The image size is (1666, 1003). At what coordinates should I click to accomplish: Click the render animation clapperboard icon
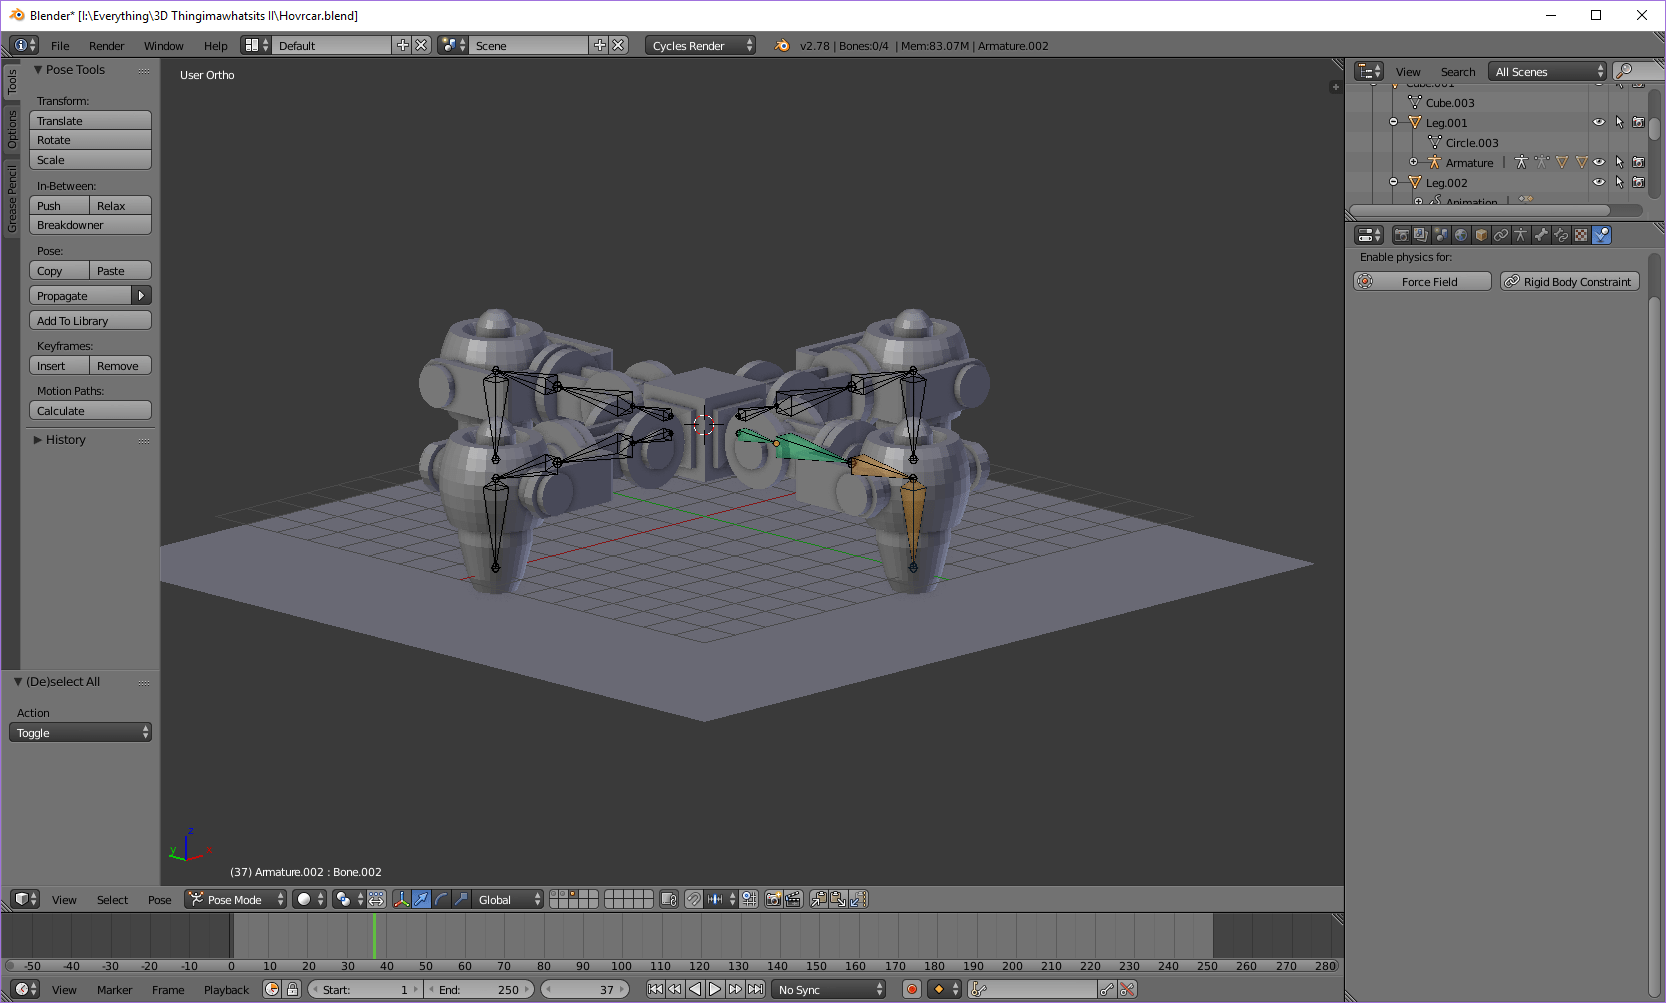[x=793, y=899]
